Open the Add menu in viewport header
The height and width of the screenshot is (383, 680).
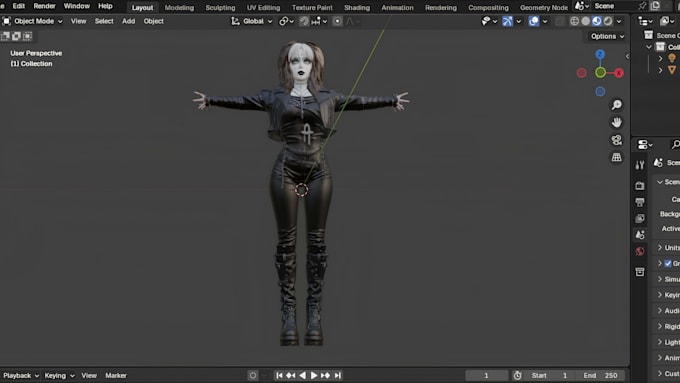128,21
